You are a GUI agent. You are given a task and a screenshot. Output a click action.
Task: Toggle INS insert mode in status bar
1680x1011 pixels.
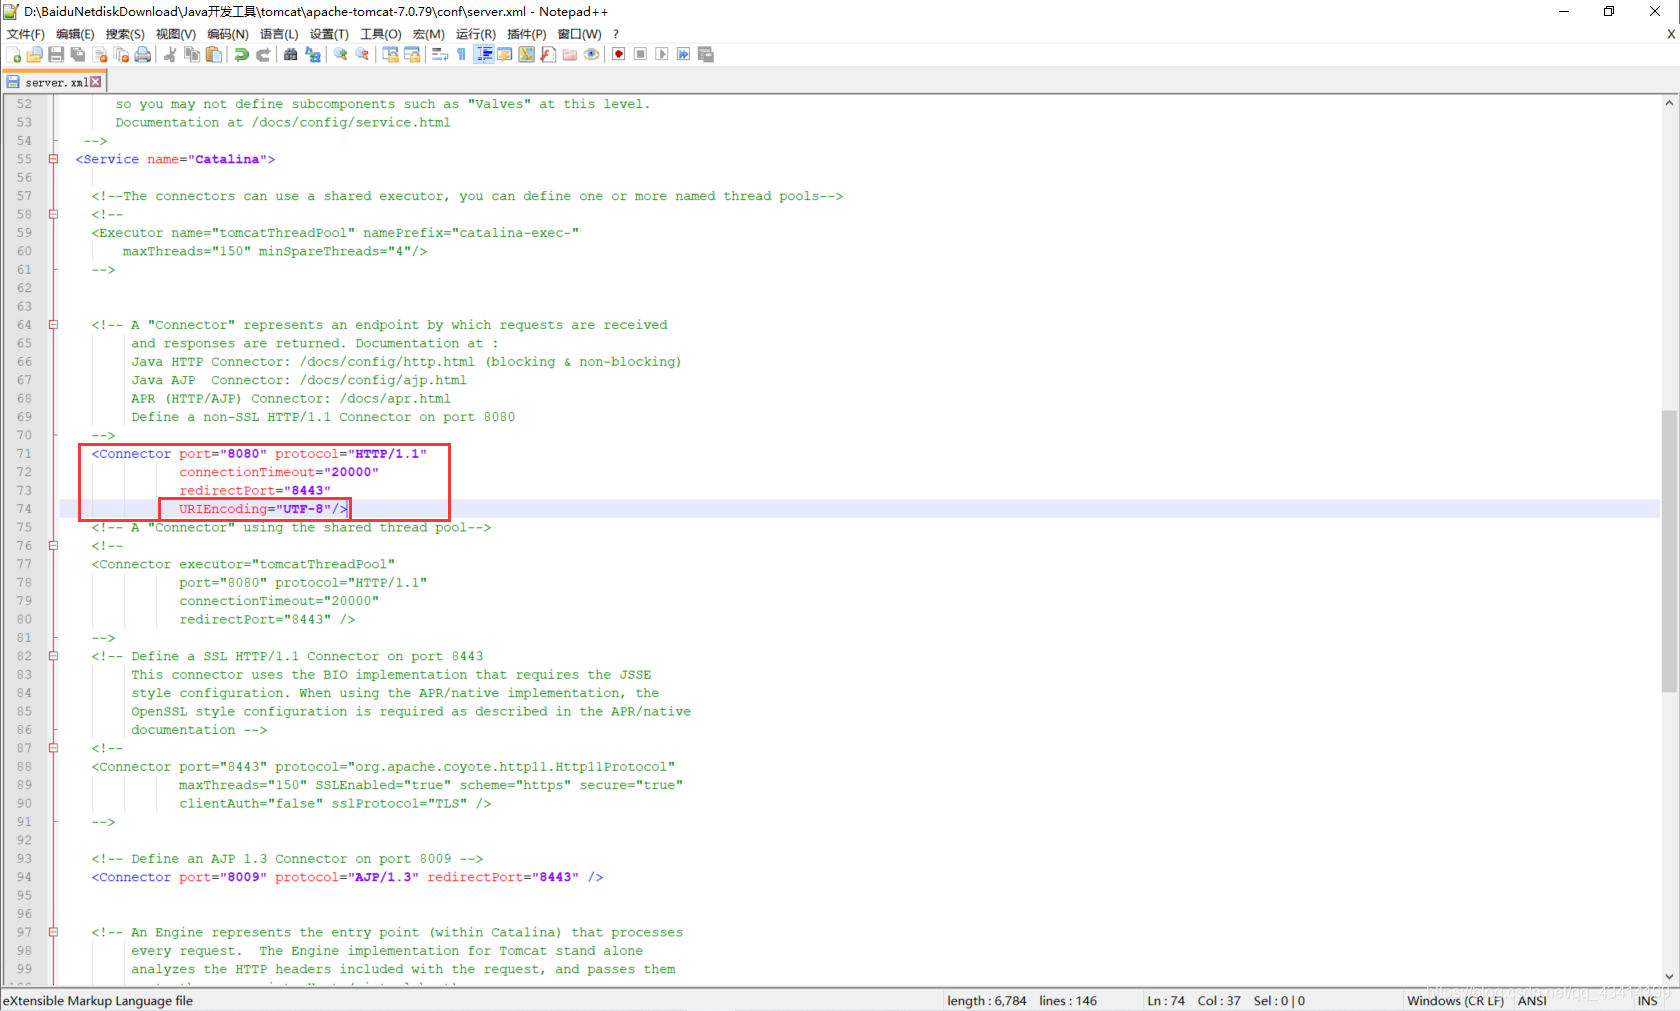pyautogui.click(x=1647, y=1001)
